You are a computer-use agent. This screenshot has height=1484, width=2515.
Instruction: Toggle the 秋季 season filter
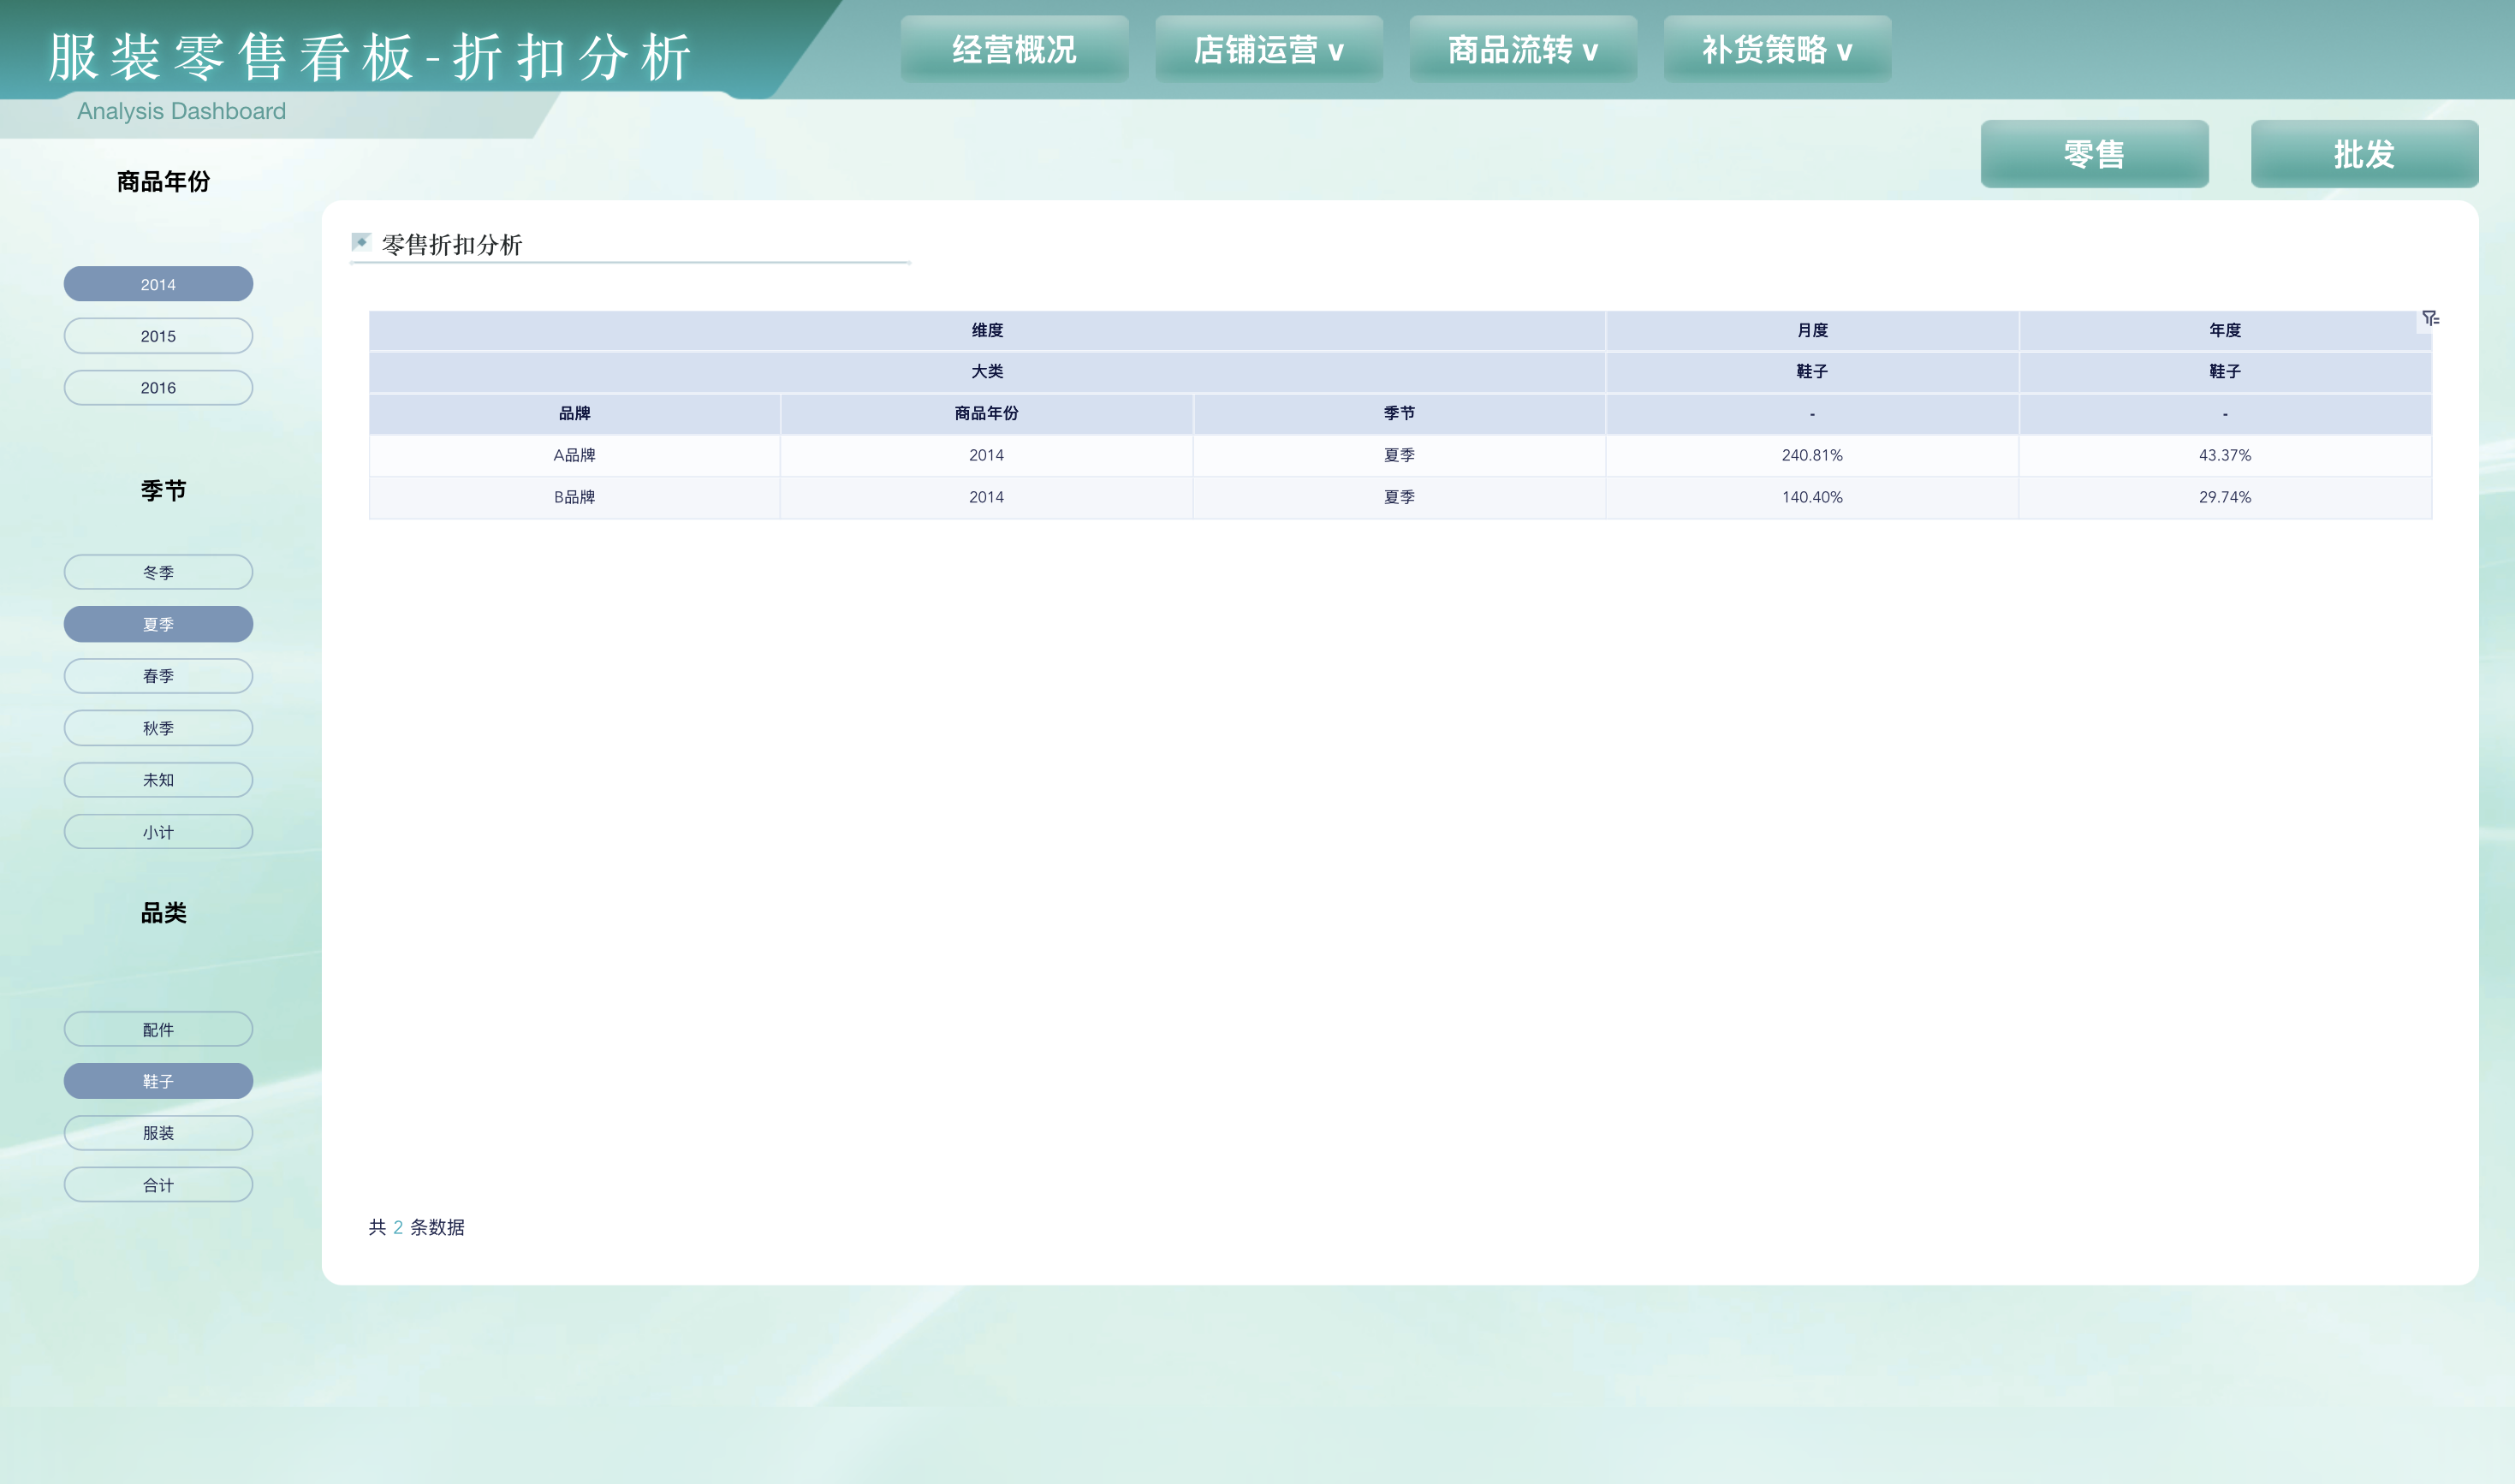click(157, 728)
